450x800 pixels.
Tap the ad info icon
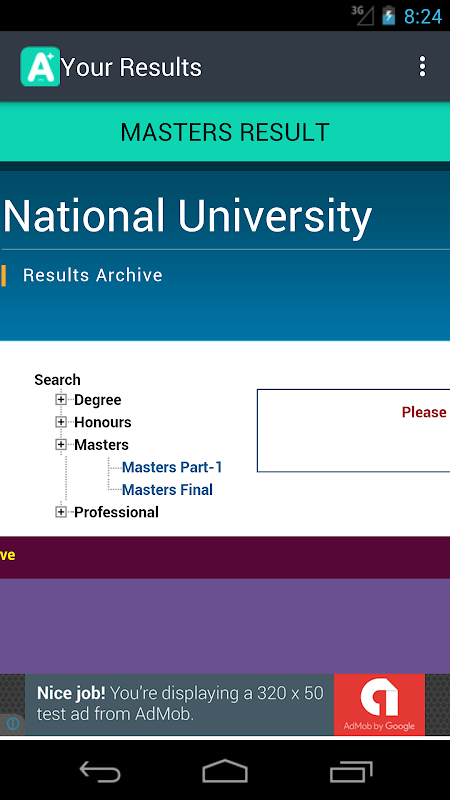click(x=13, y=723)
